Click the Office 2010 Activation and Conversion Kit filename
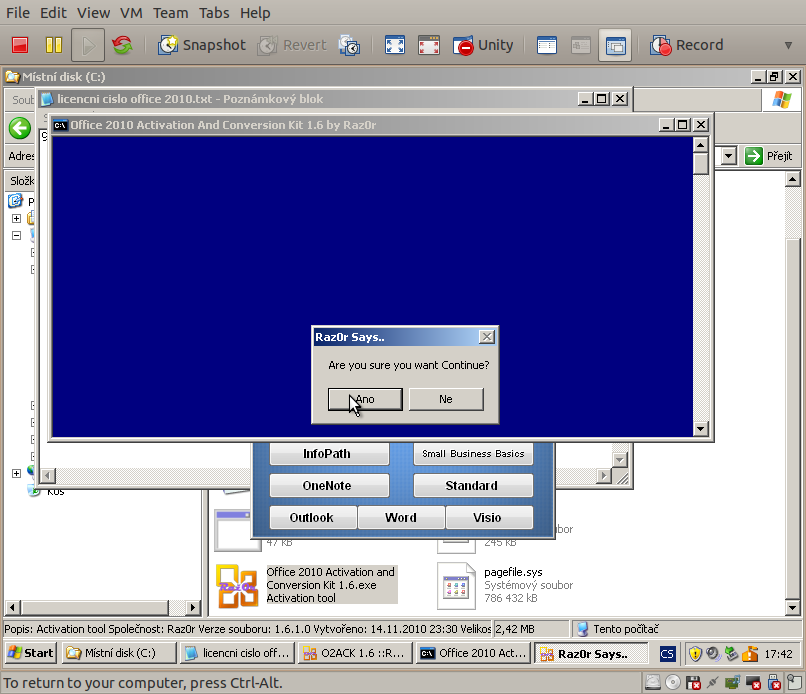 click(x=331, y=578)
